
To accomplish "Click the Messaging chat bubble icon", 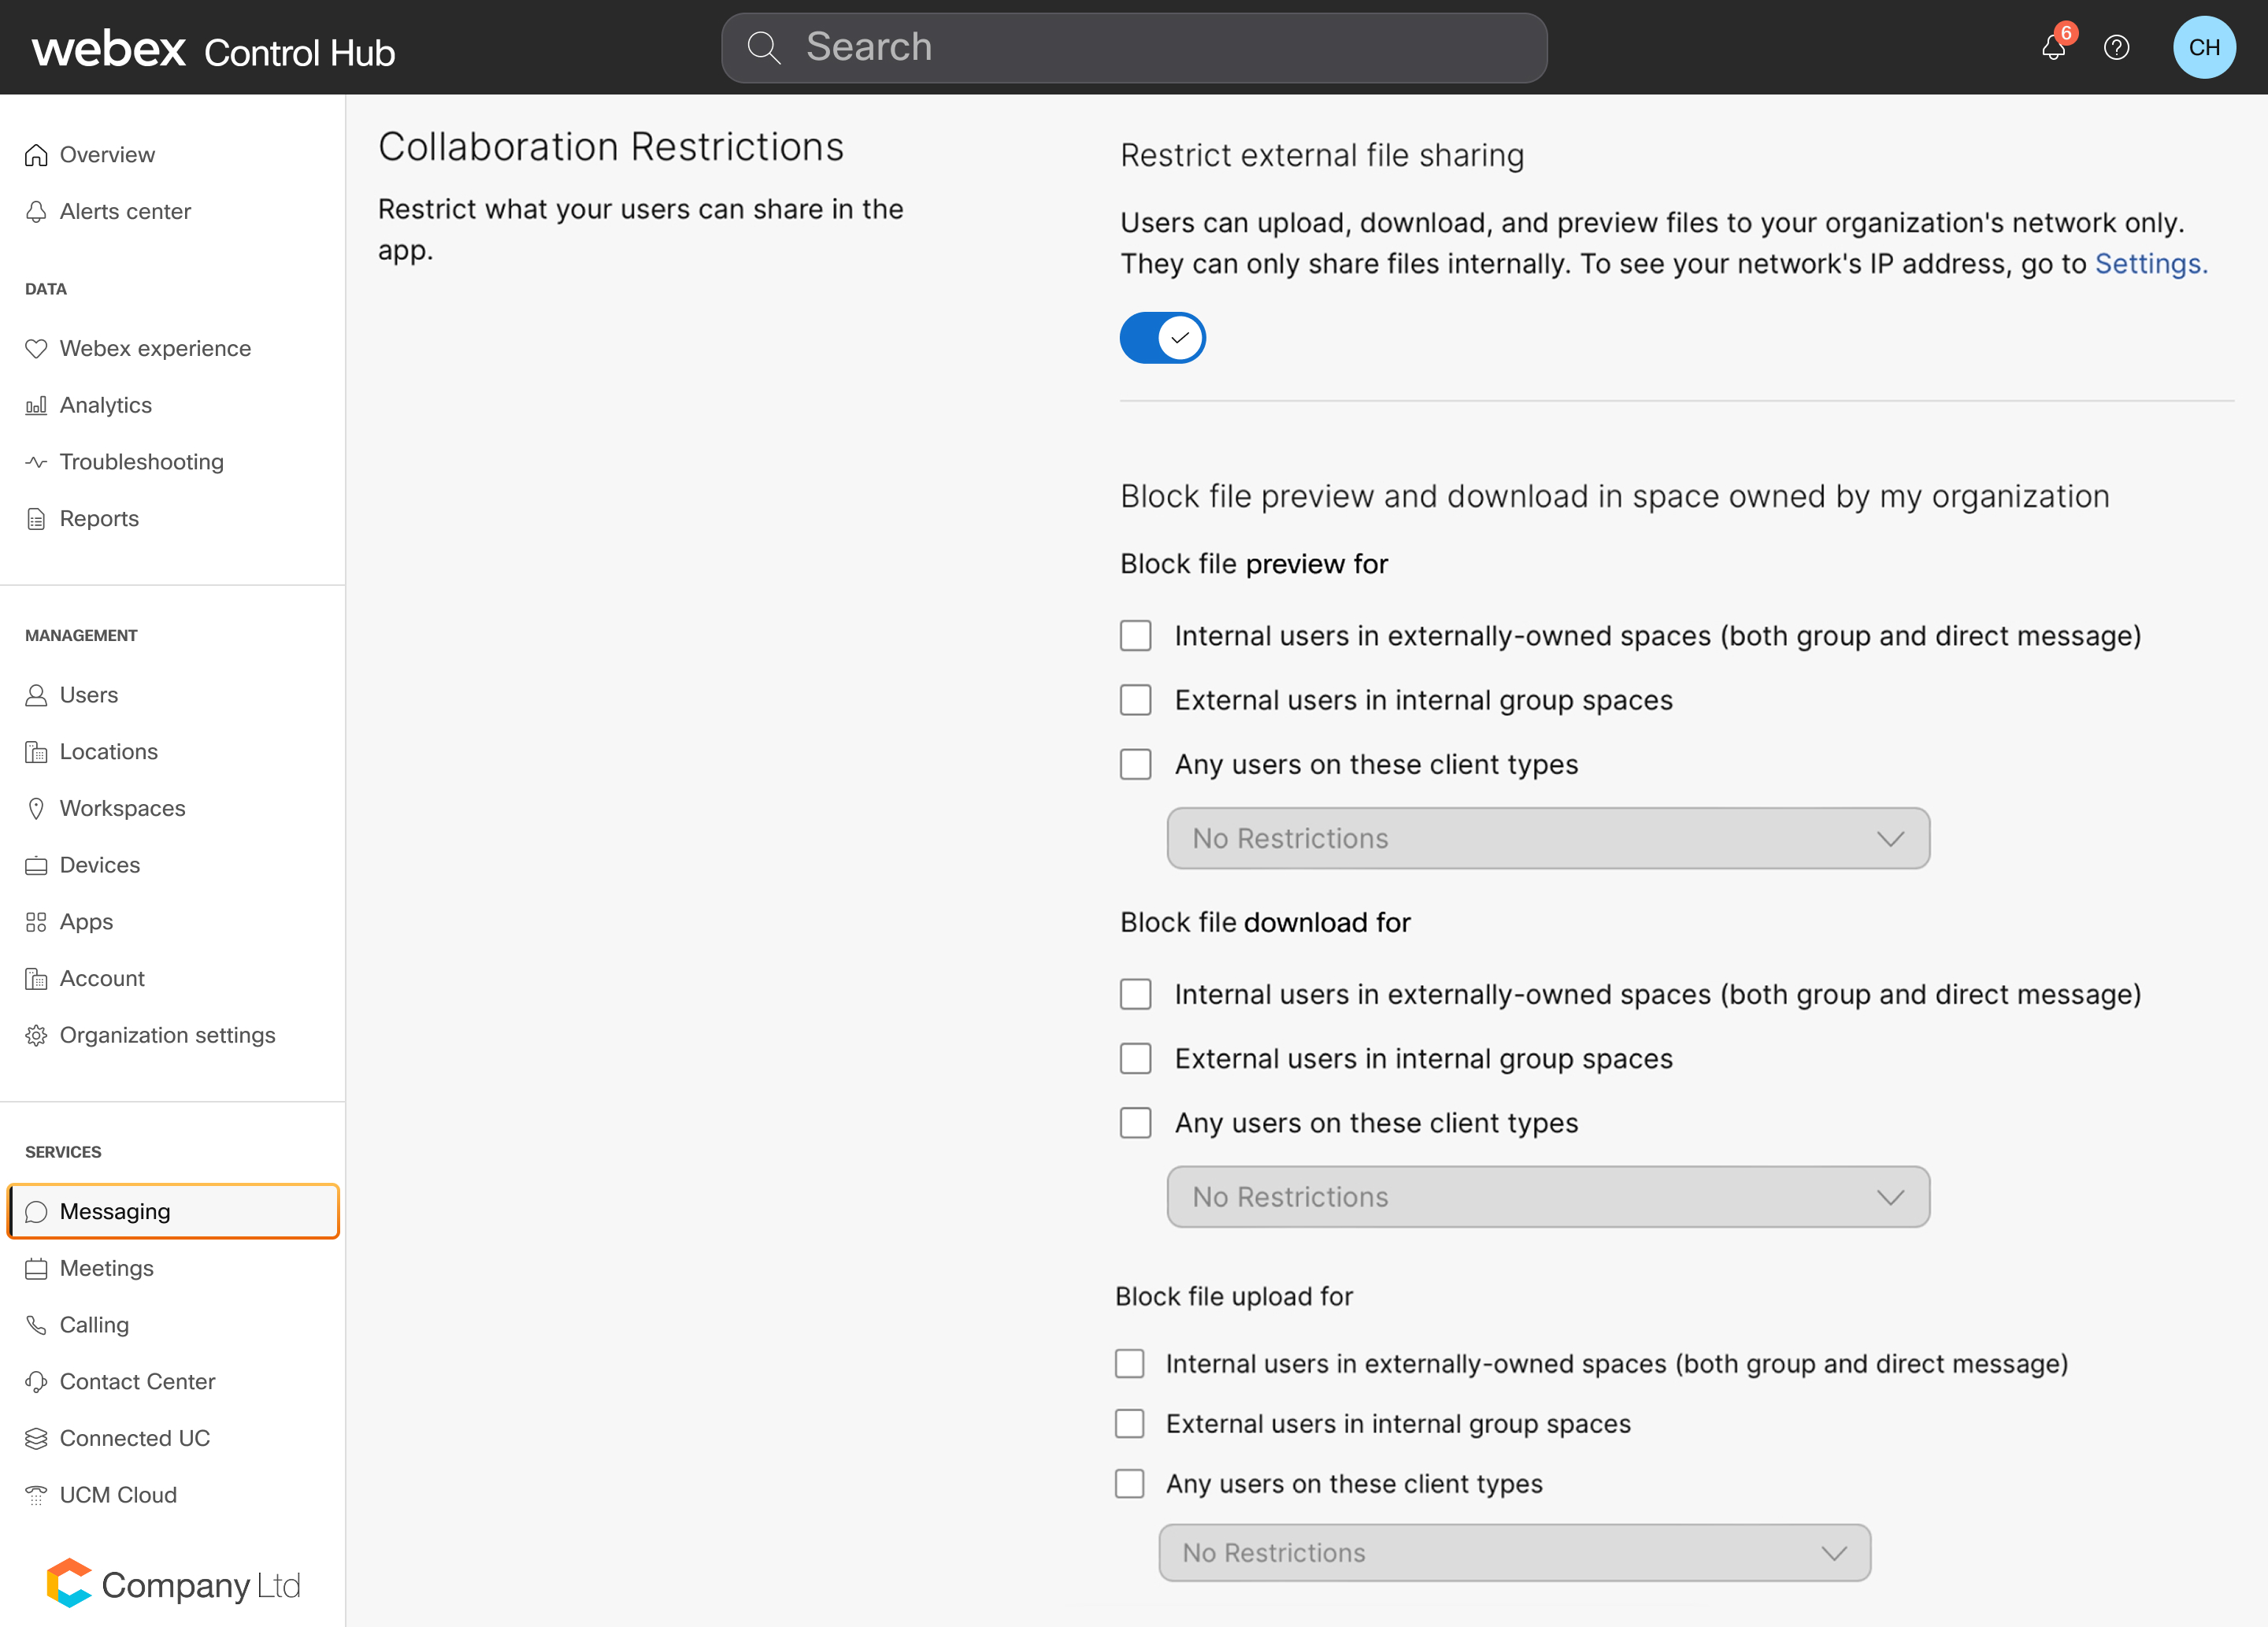I will [36, 1212].
